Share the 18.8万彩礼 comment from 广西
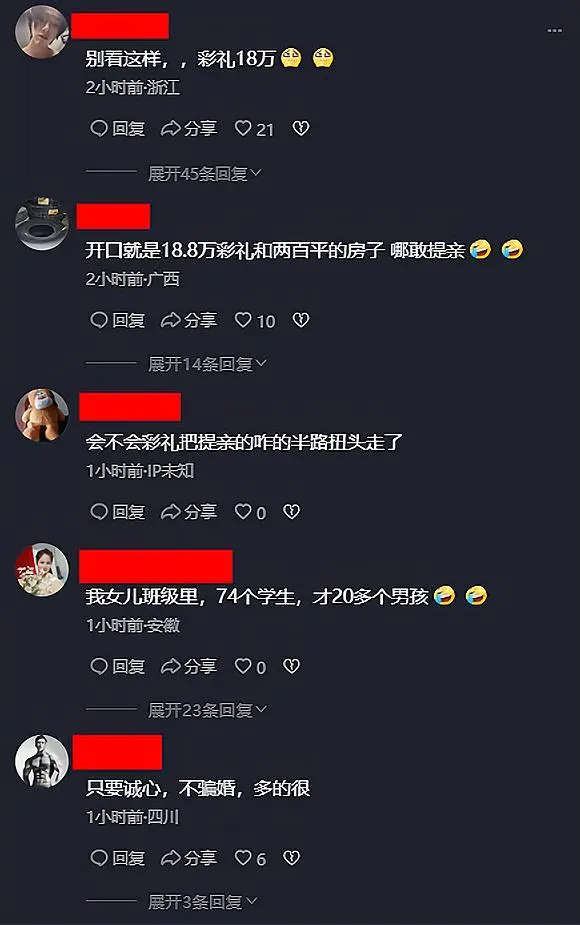This screenshot has height=925, width=580. (189, 320)
